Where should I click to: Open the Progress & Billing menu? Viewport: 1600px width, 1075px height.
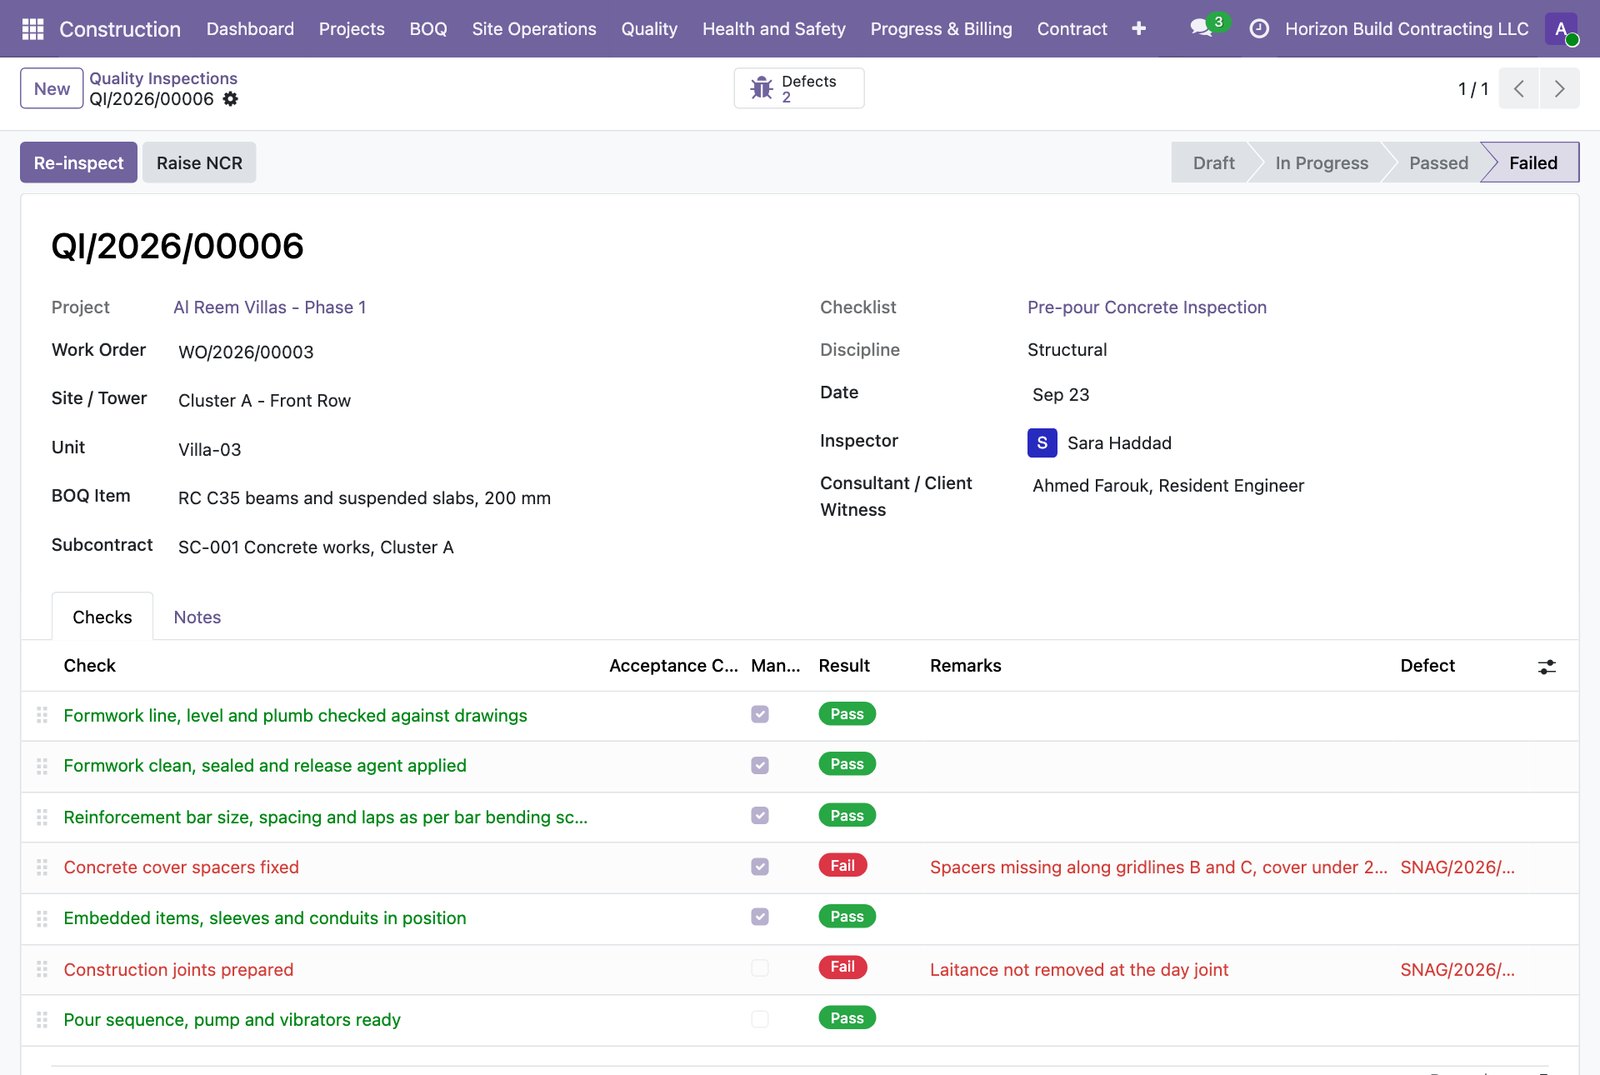(x=941, y=29)
